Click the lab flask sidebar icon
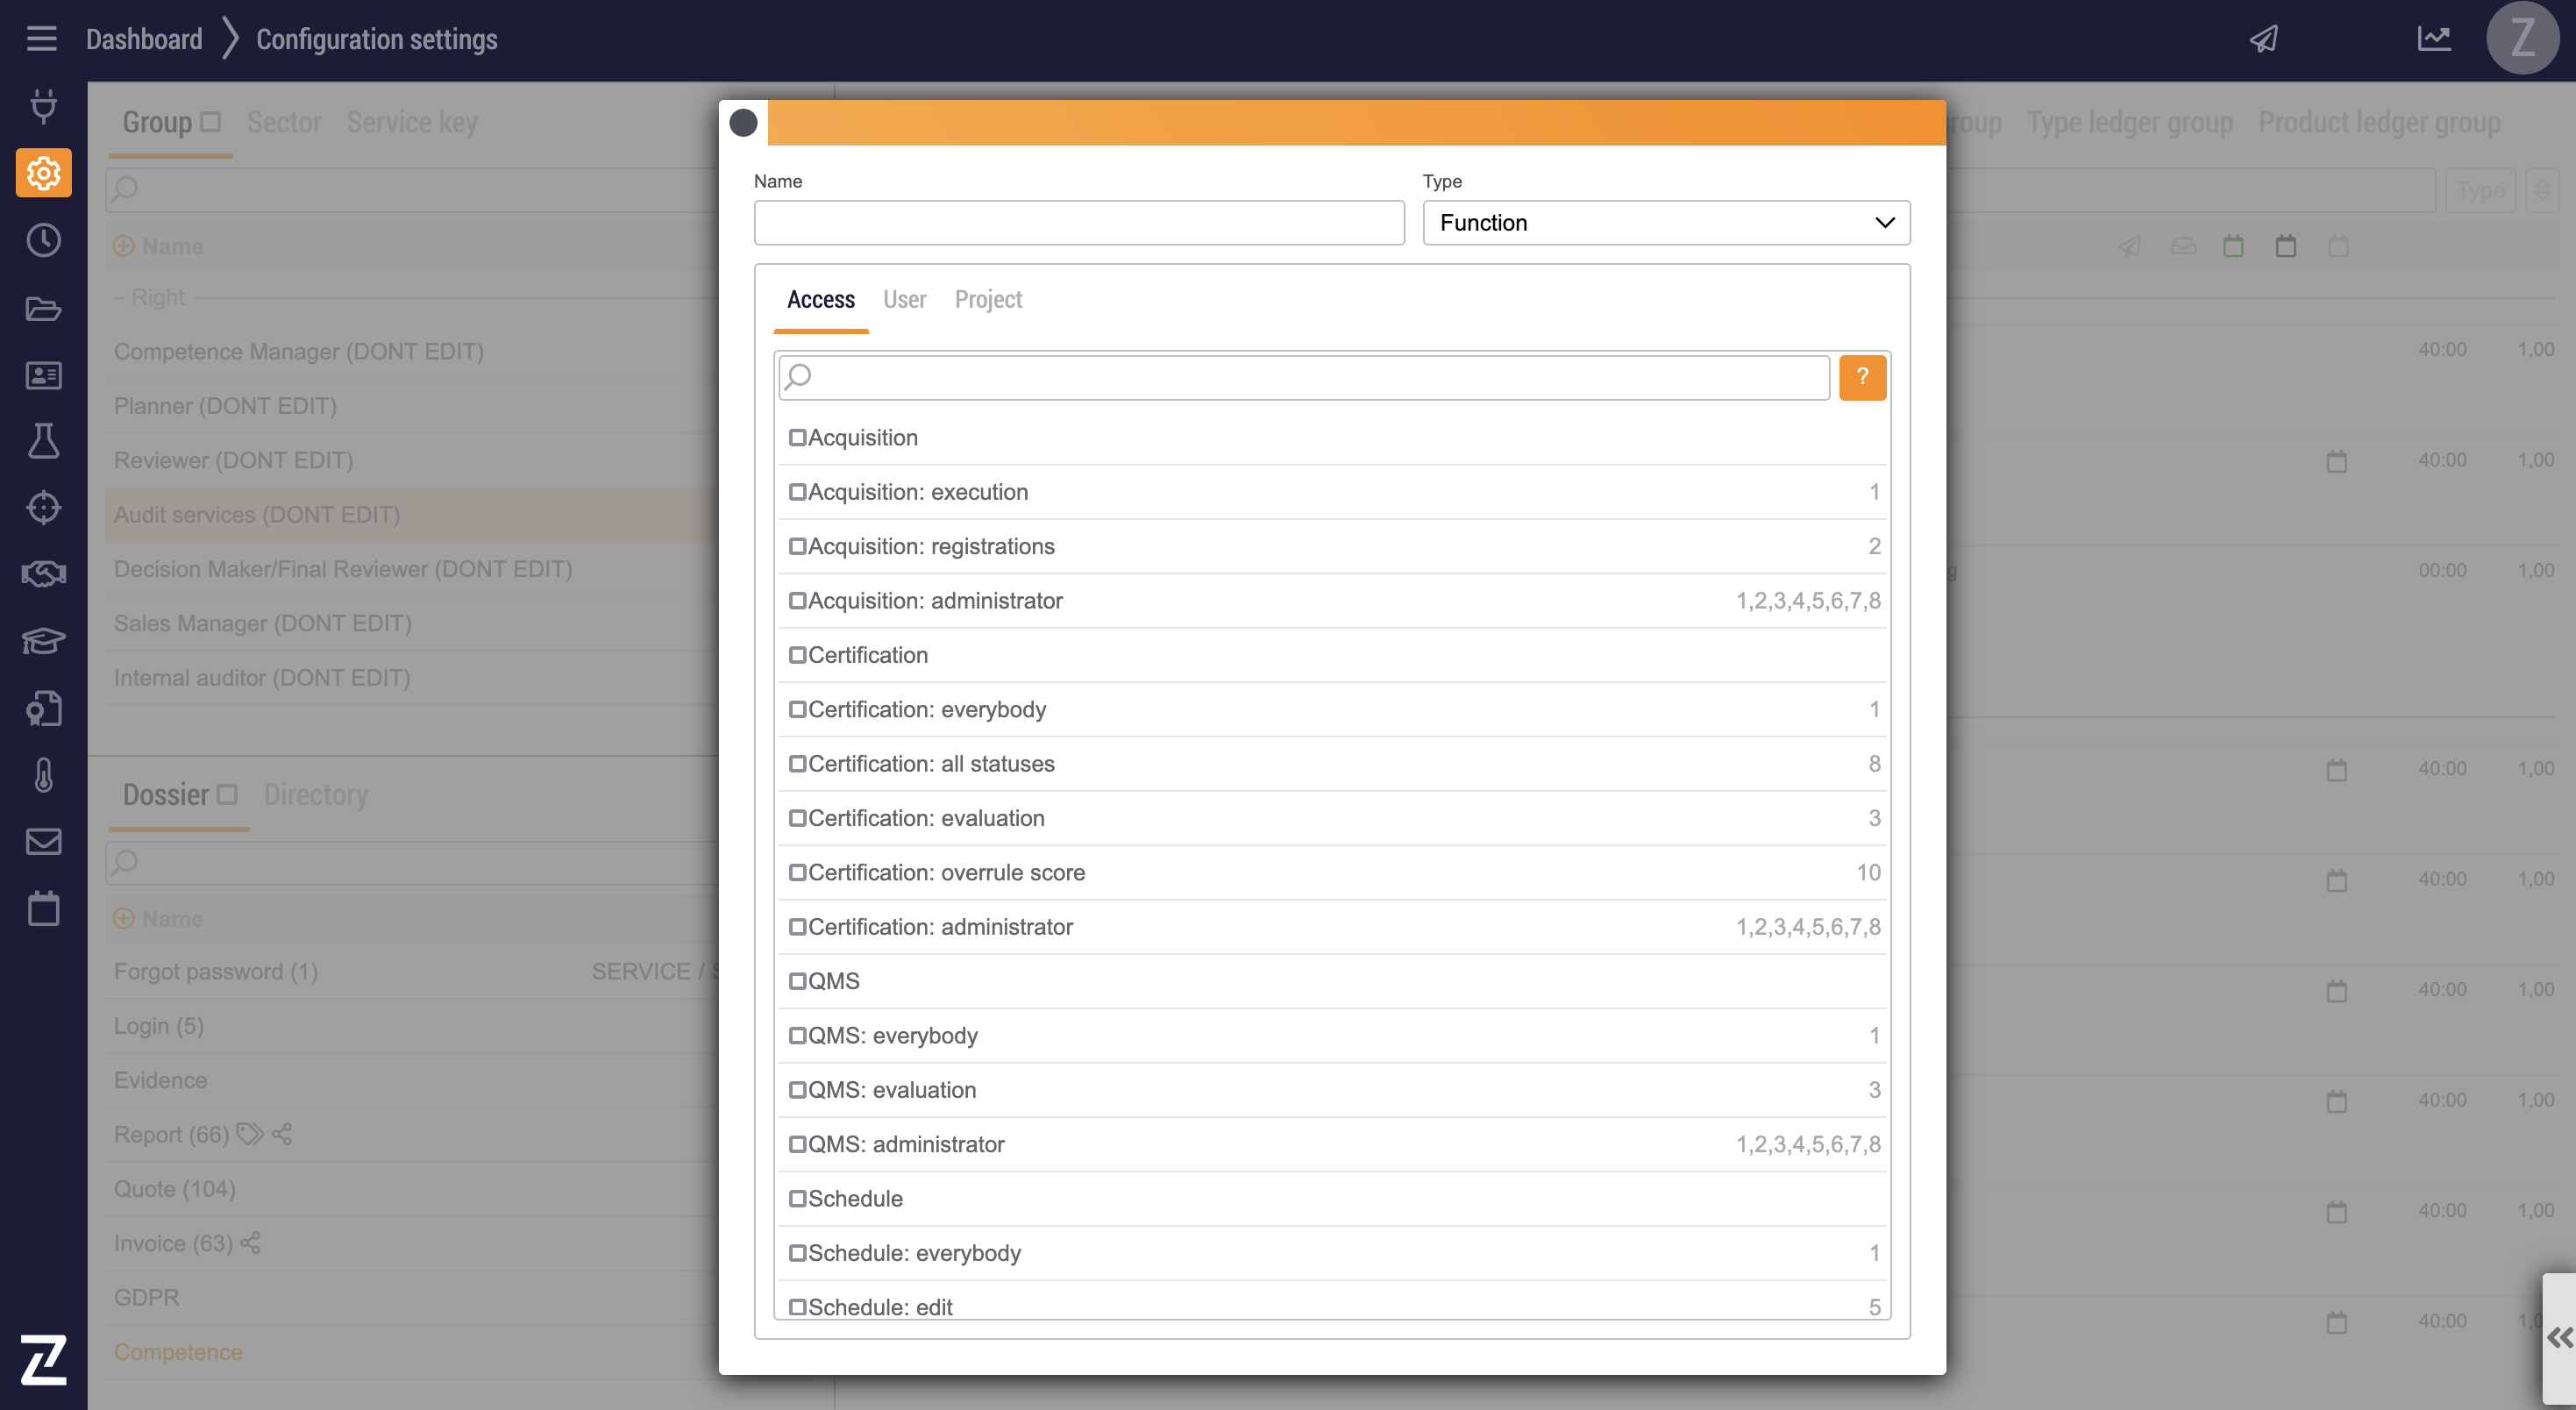The width and height of the screenshot is (2576, 1410). coord(43,441)
